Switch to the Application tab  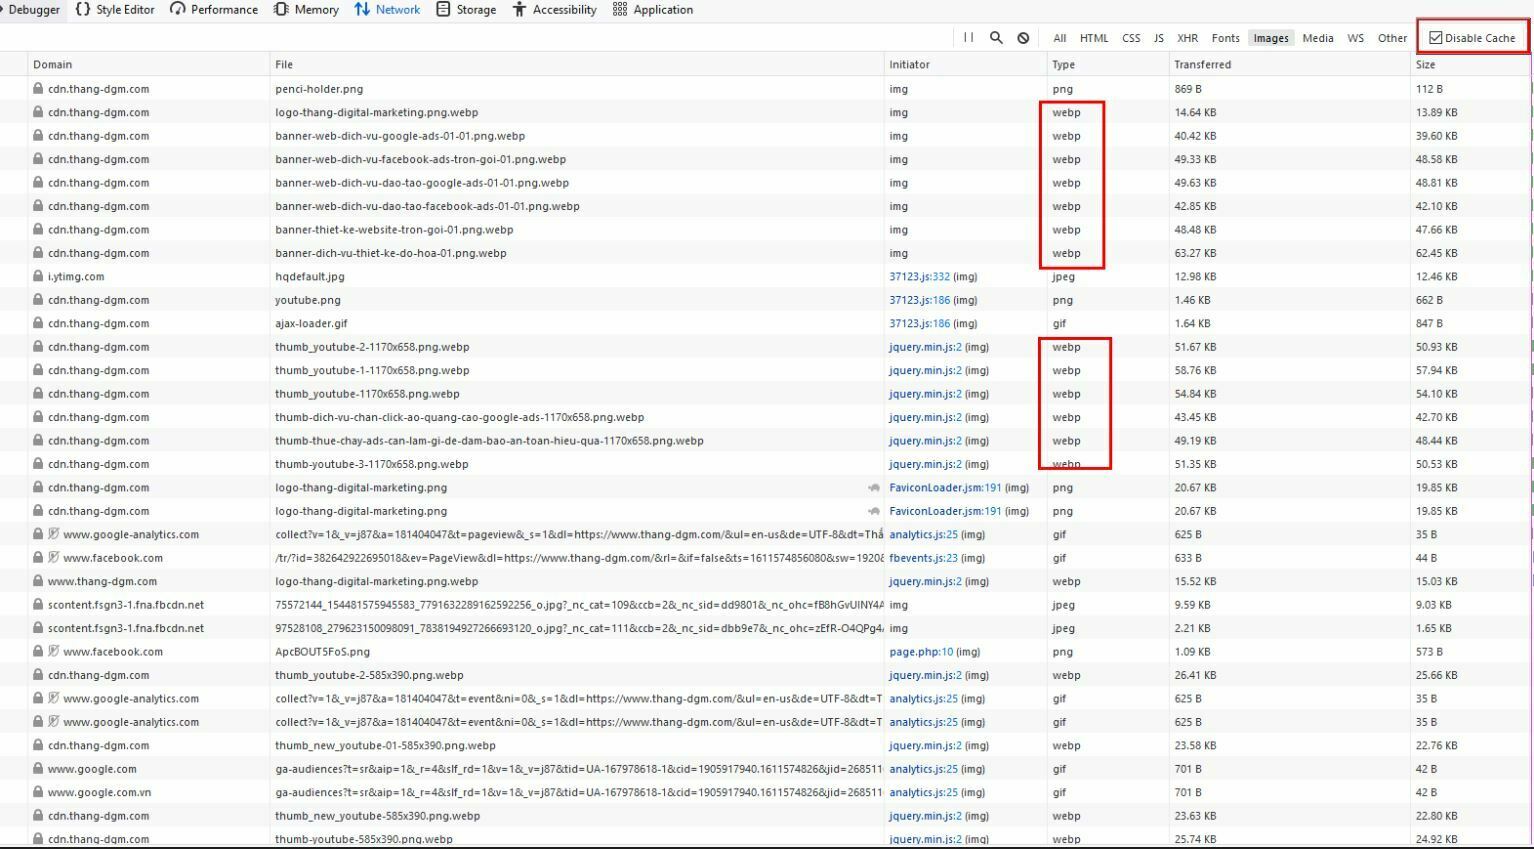[x=653, y=9]
